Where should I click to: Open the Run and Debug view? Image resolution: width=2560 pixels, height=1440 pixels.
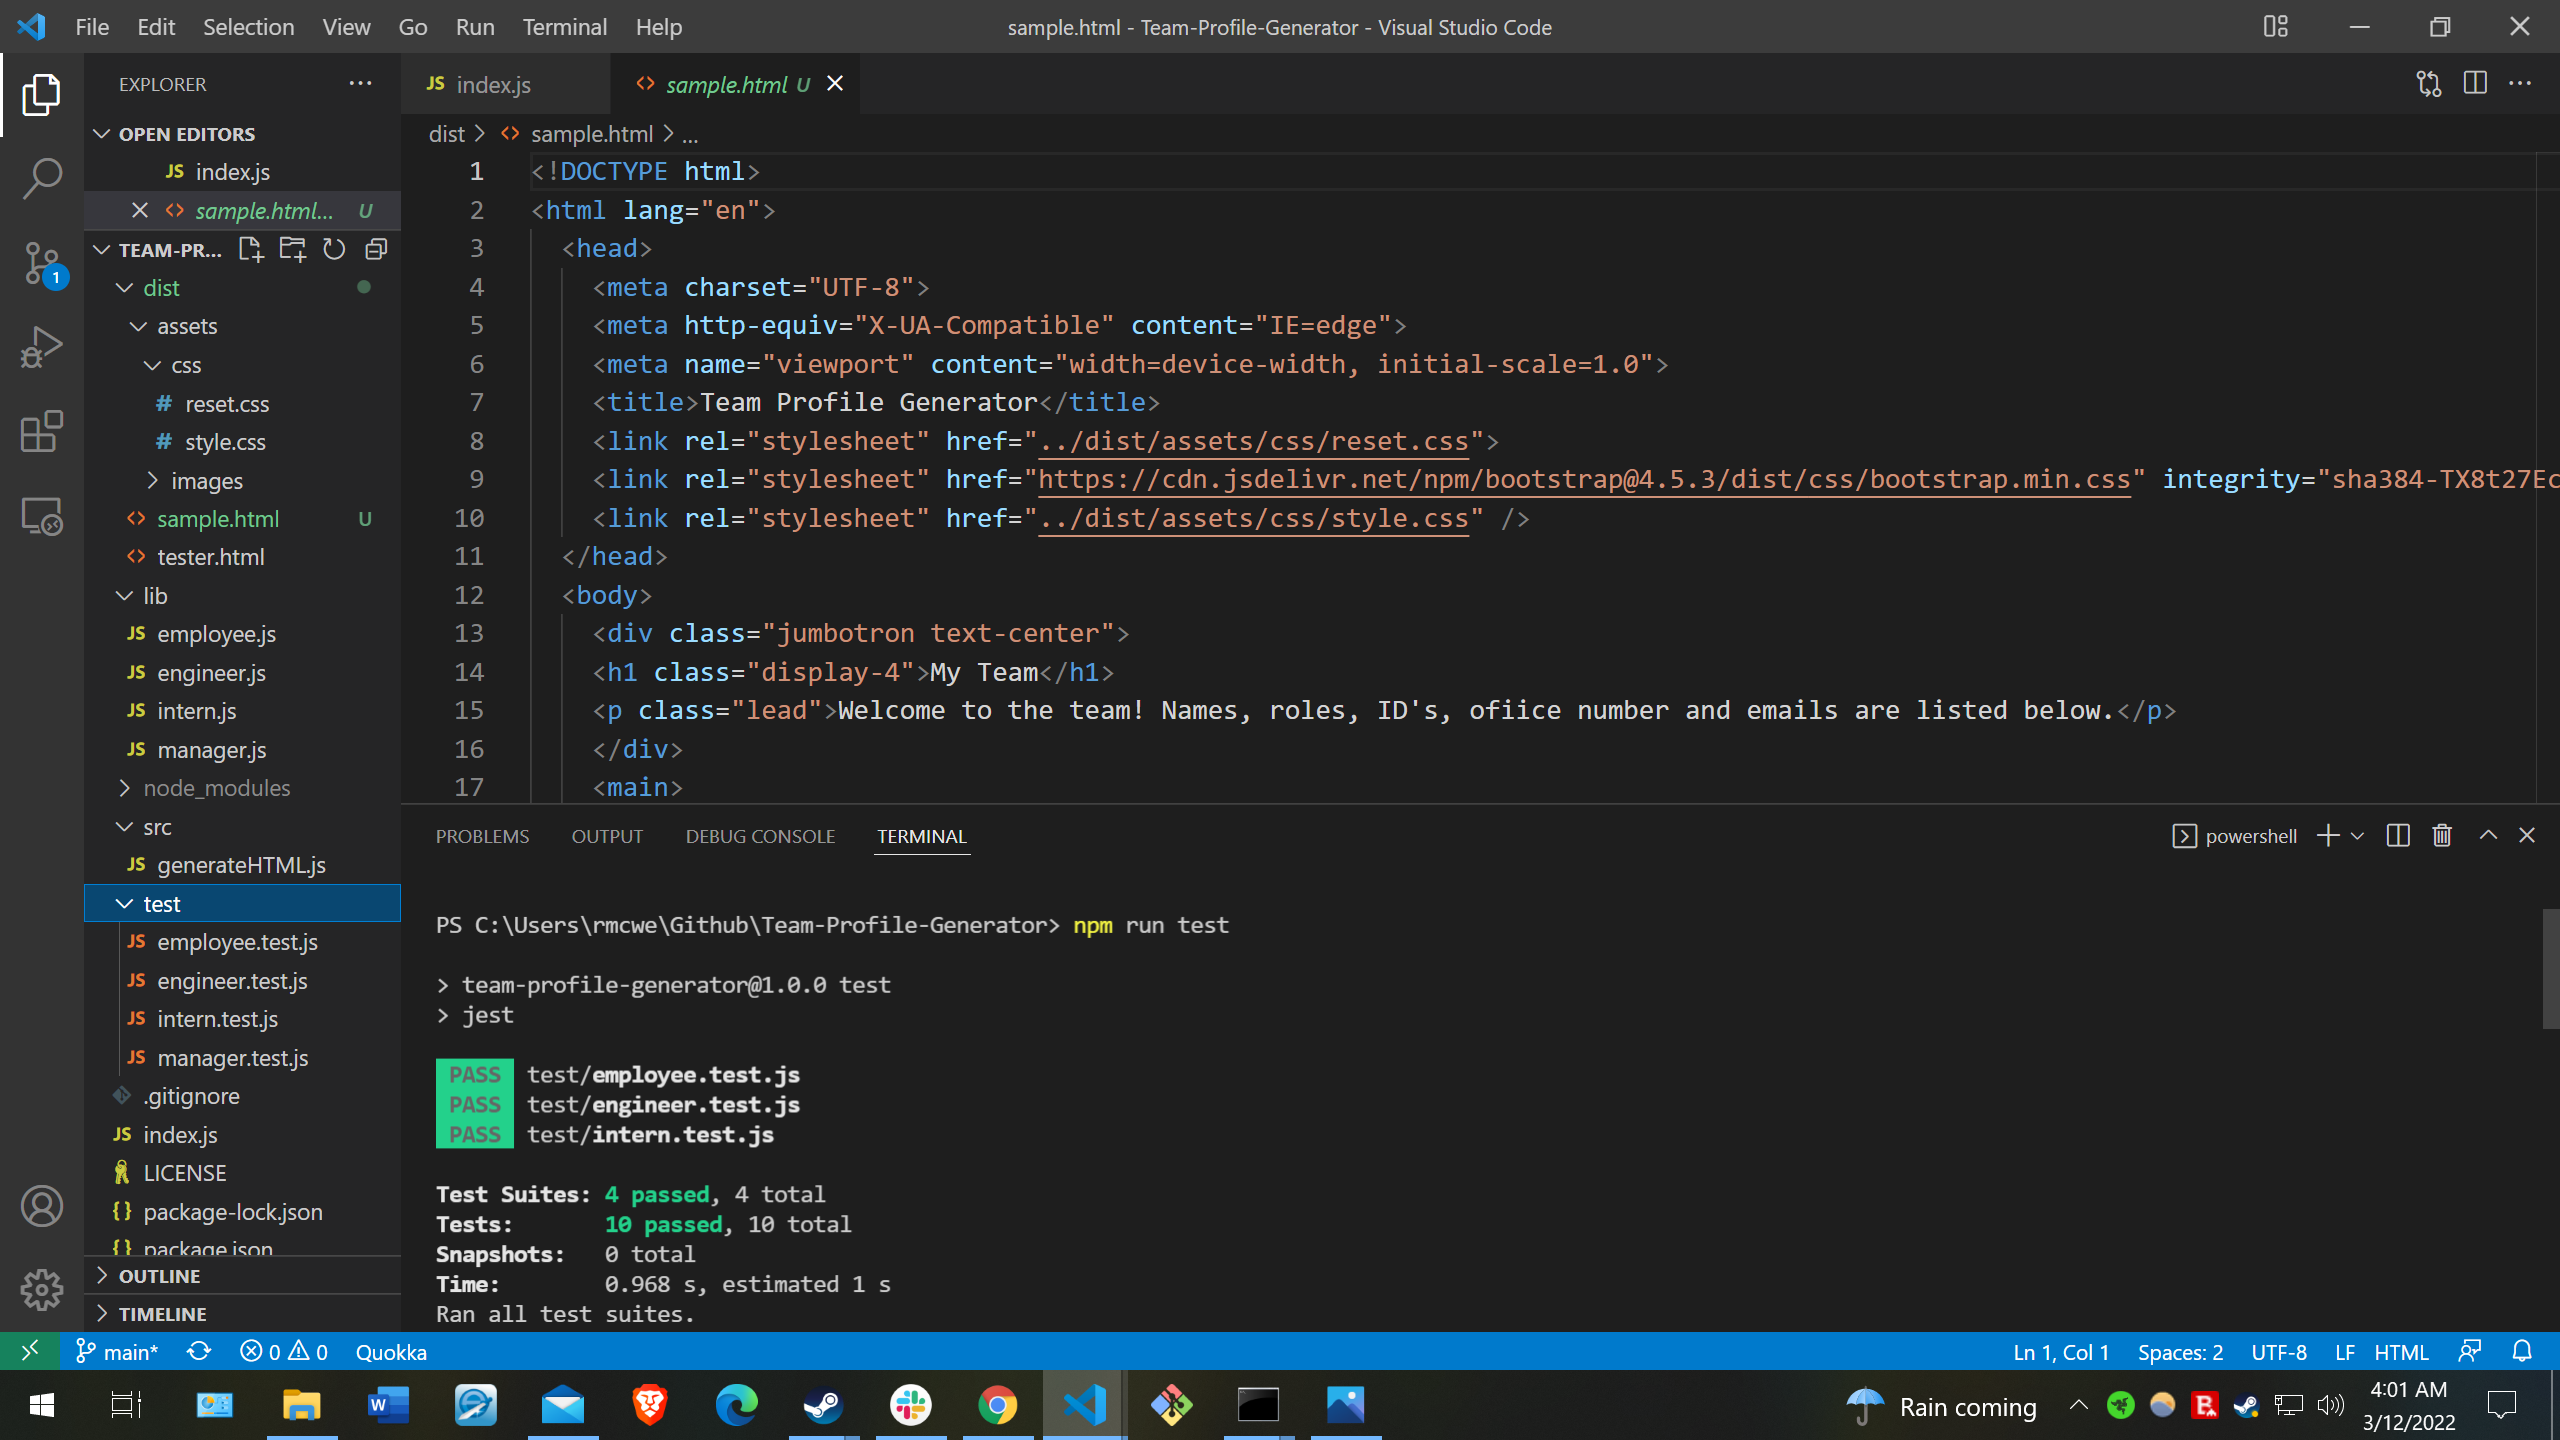coord(41,346)
